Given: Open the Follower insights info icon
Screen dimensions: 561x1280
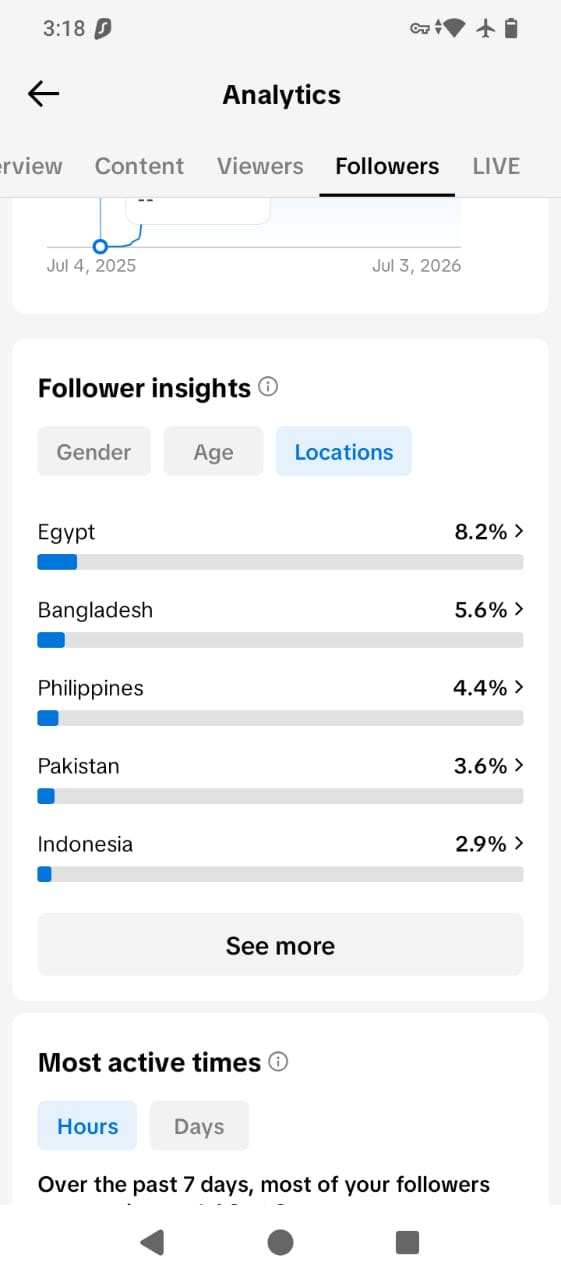Looking at the screenshot, I should (x=268, y=387).
